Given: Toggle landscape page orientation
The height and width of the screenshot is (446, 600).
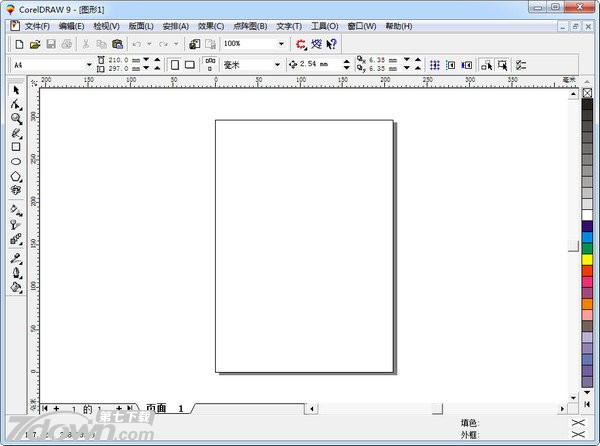Looking at the screenshot, I should pyautogui.click(x=190, y=65).
